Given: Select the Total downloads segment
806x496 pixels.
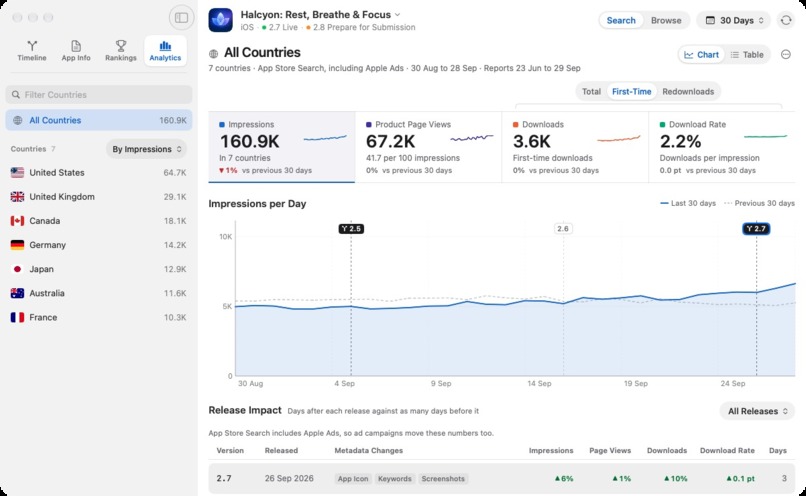Looking at the screenshot, I should click(x=591, y=91).
